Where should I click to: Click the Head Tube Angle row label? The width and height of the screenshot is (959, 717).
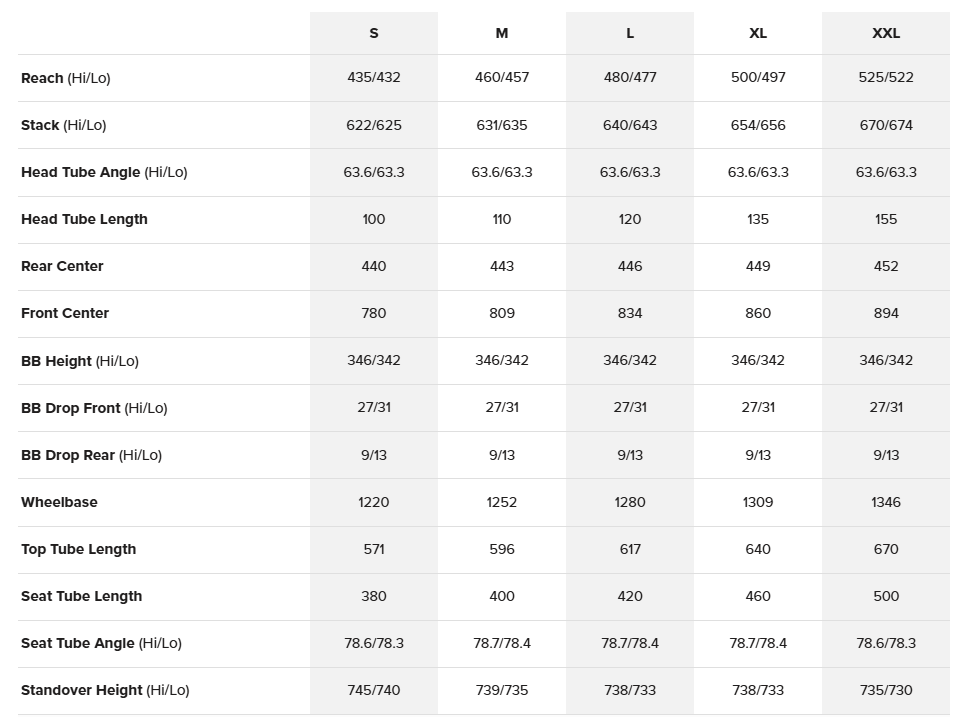(x=104, y=173)
